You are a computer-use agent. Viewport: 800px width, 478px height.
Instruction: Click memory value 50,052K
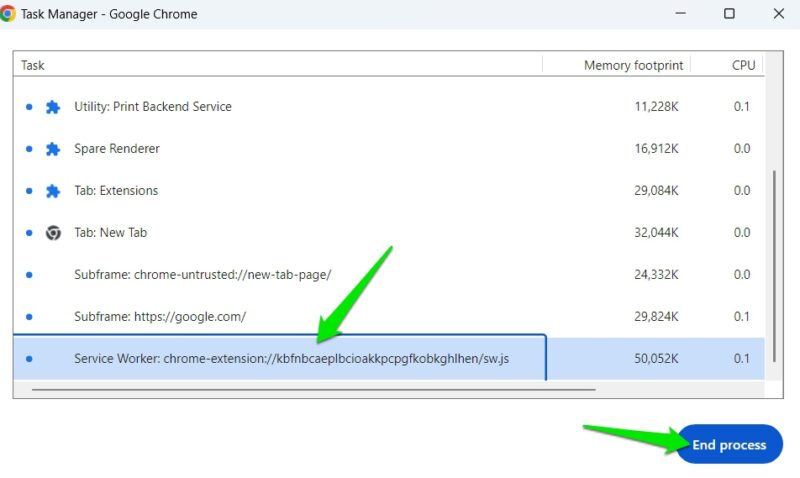656,358
